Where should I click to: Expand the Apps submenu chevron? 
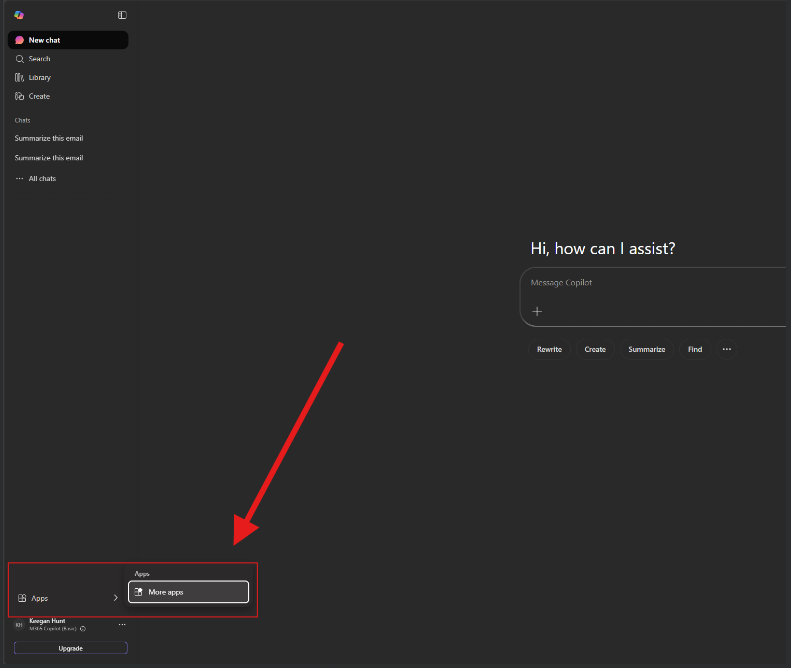click(x=116, y=598)
